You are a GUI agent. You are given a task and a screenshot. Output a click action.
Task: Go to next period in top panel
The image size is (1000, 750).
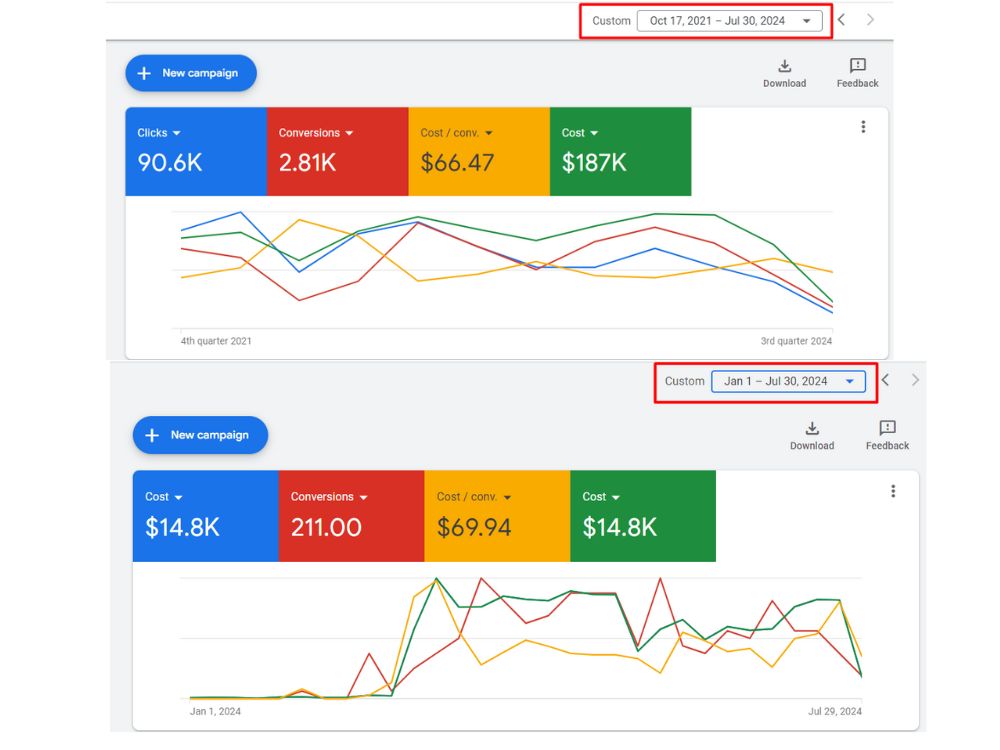870,20
